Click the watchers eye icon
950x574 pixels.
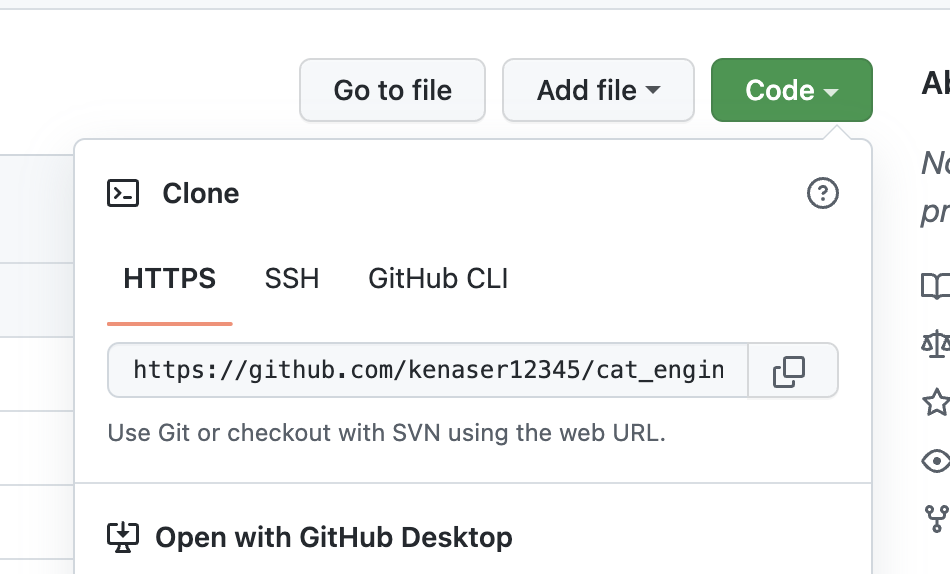[936, 460]
